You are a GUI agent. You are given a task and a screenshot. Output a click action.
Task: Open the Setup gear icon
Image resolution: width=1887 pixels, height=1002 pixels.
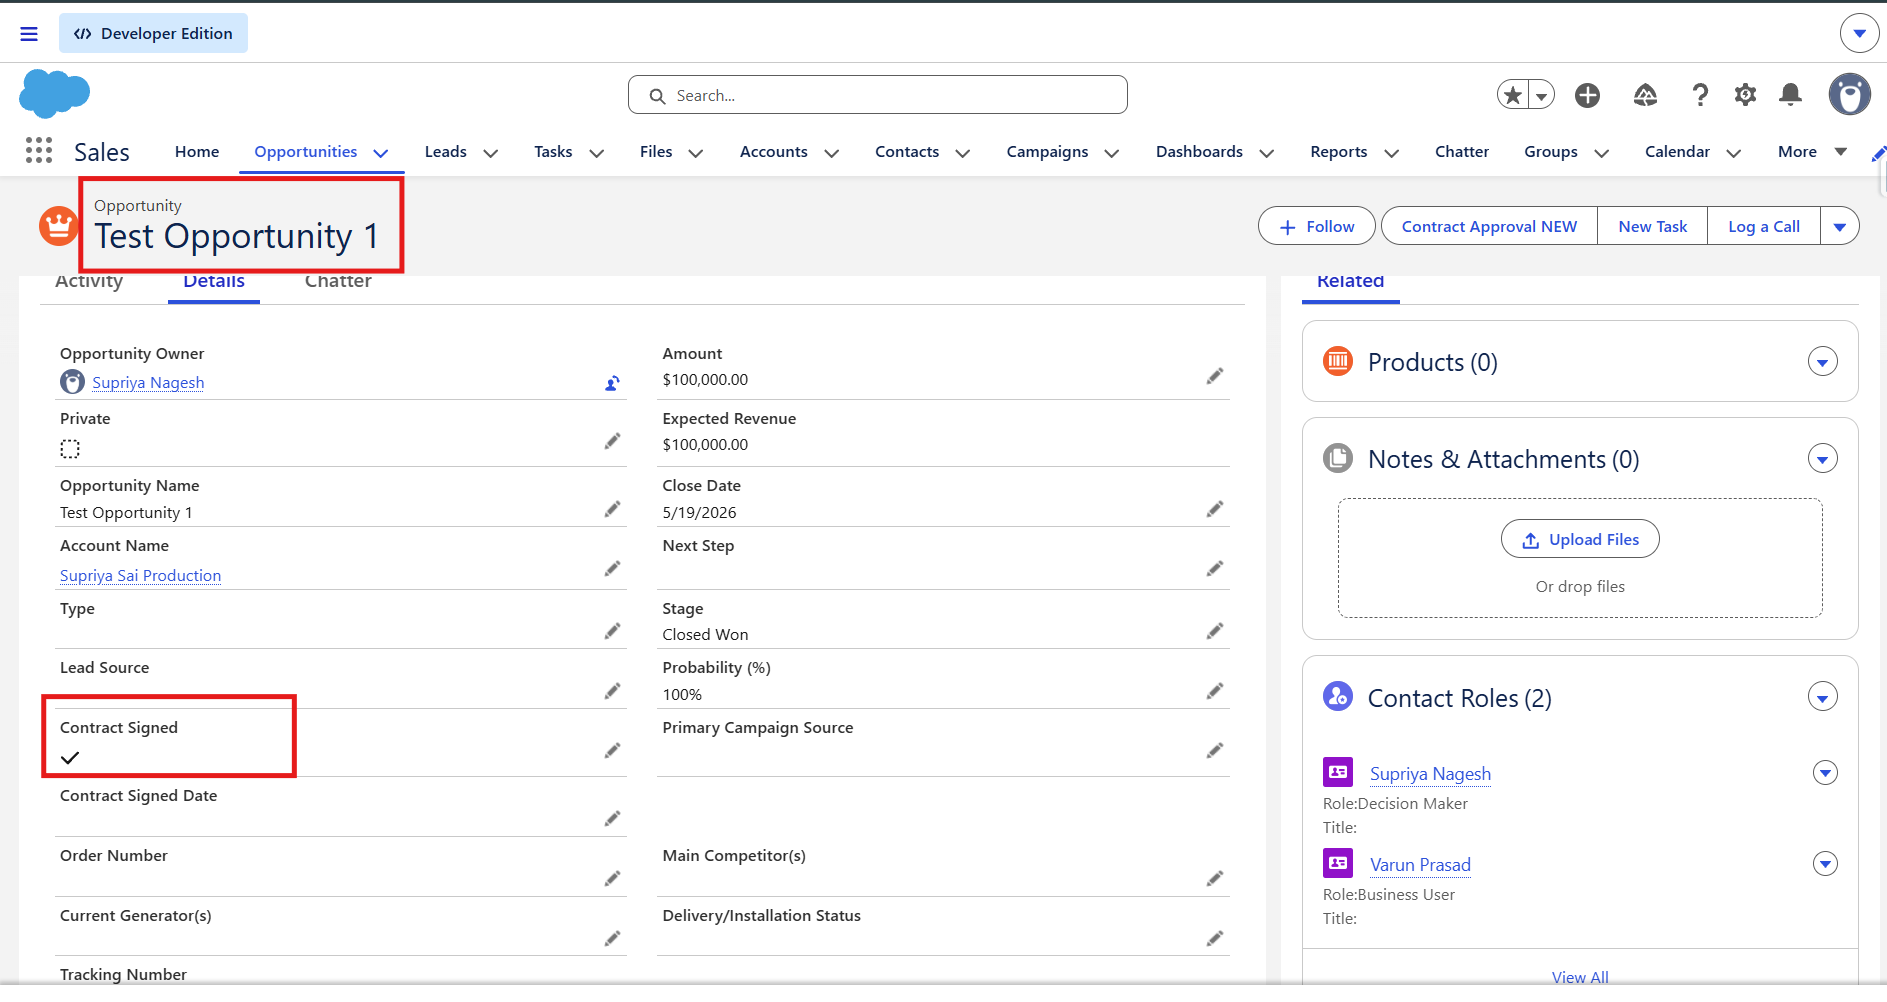[1745, 95]
